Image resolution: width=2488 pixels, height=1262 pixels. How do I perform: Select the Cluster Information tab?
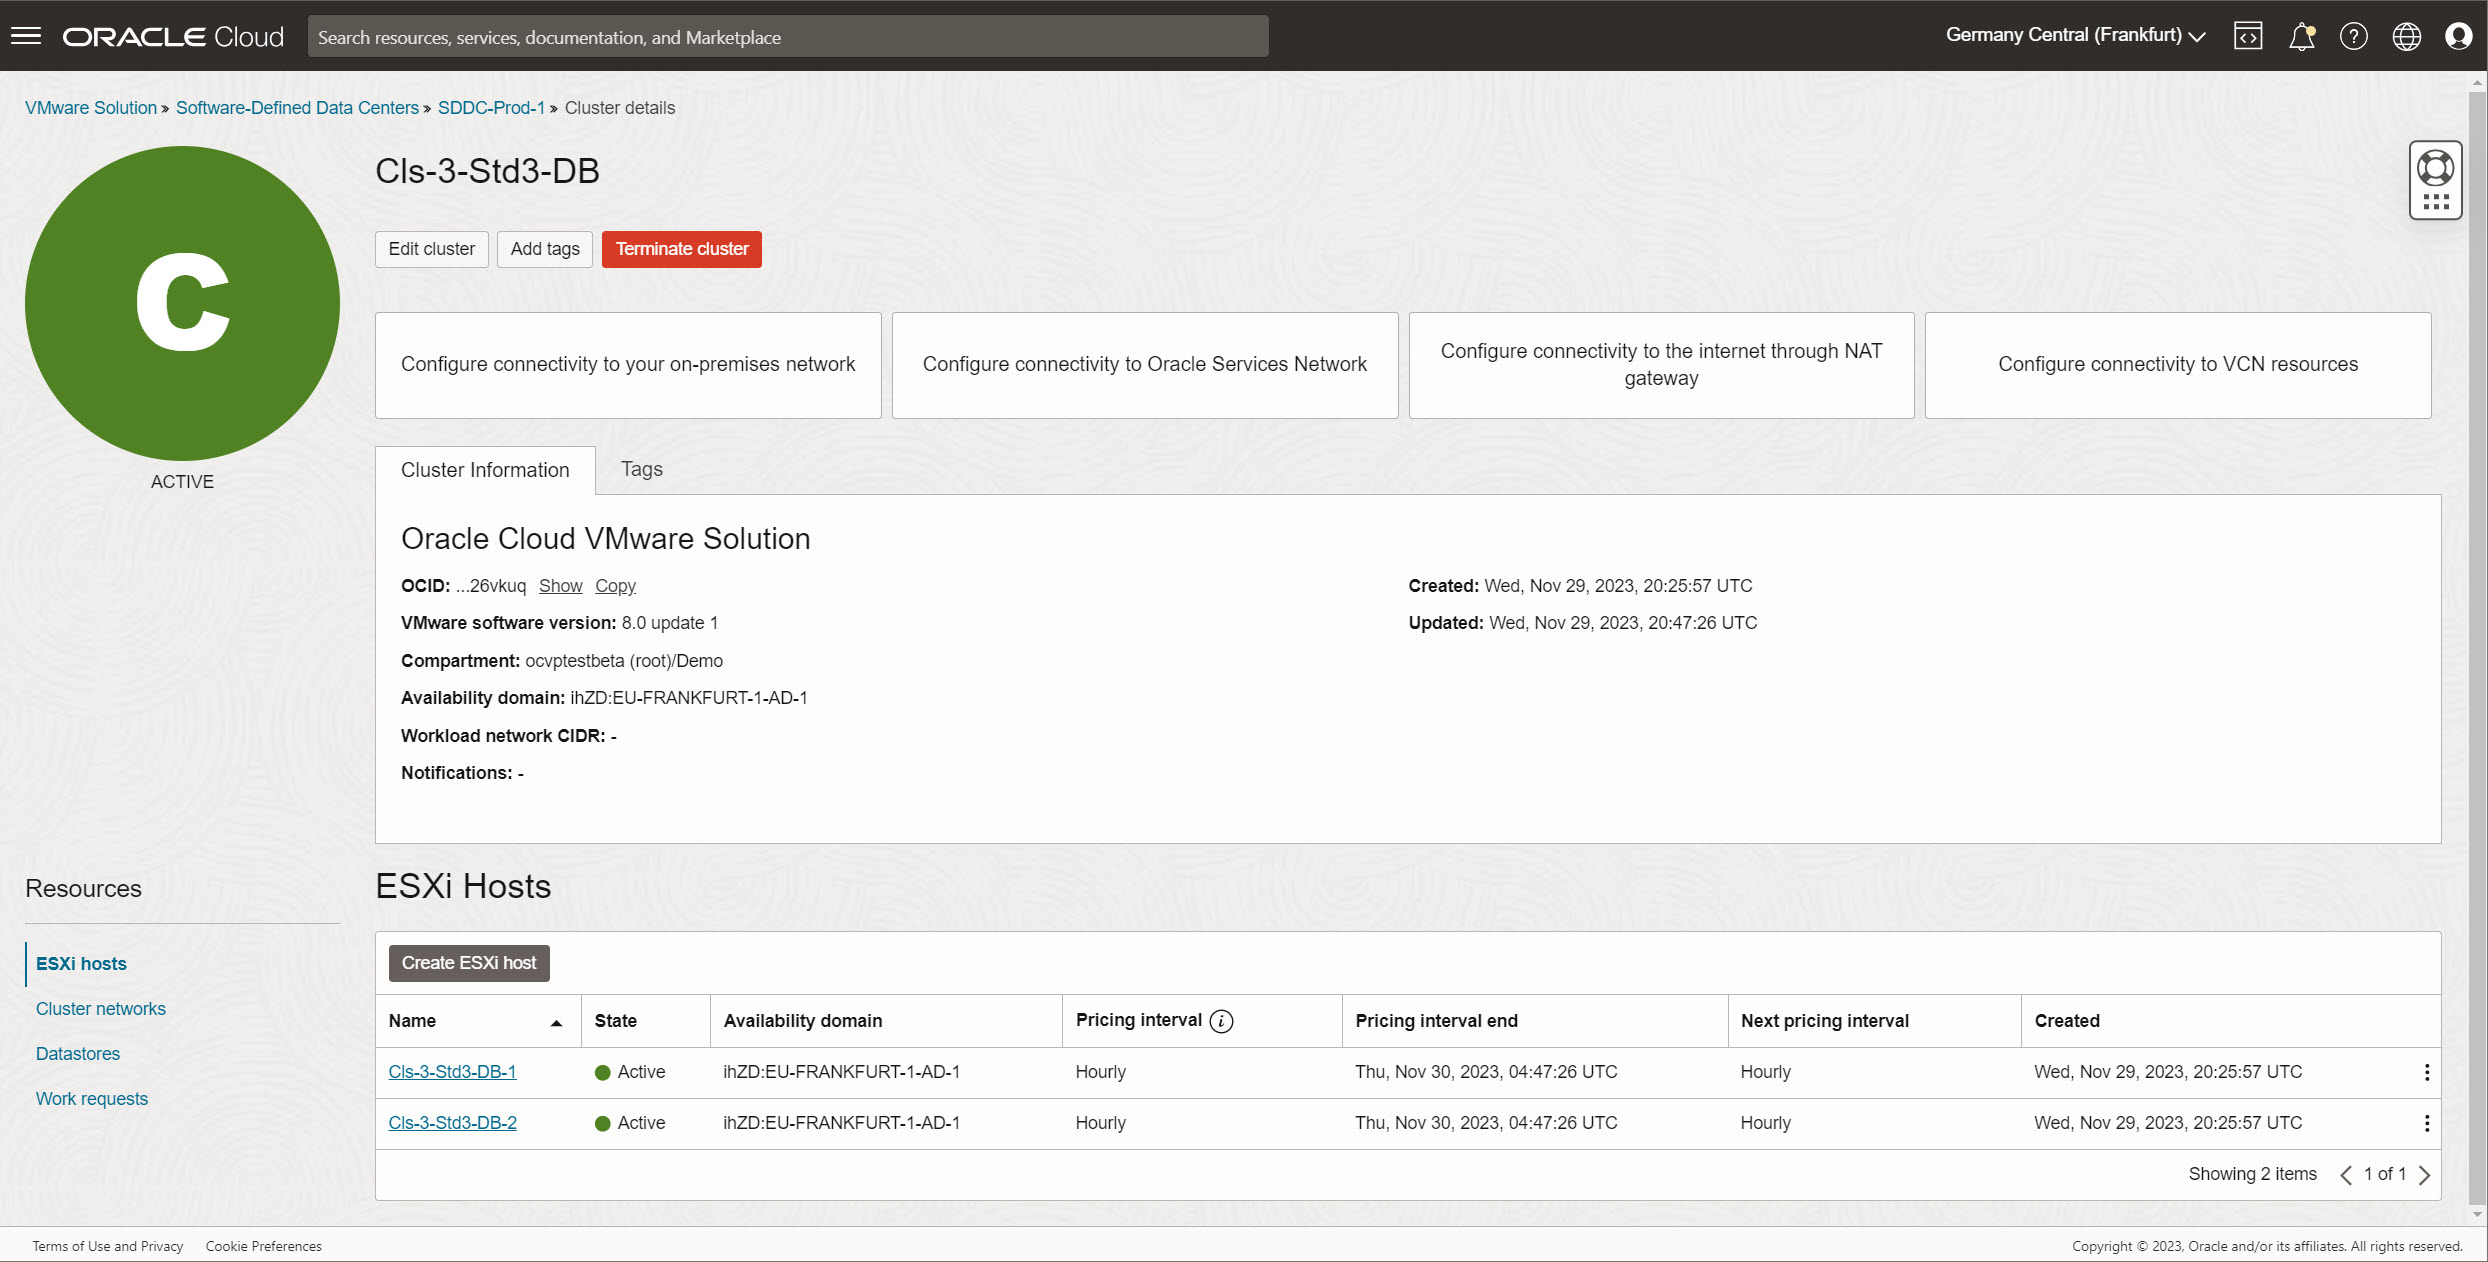point(484,470)
